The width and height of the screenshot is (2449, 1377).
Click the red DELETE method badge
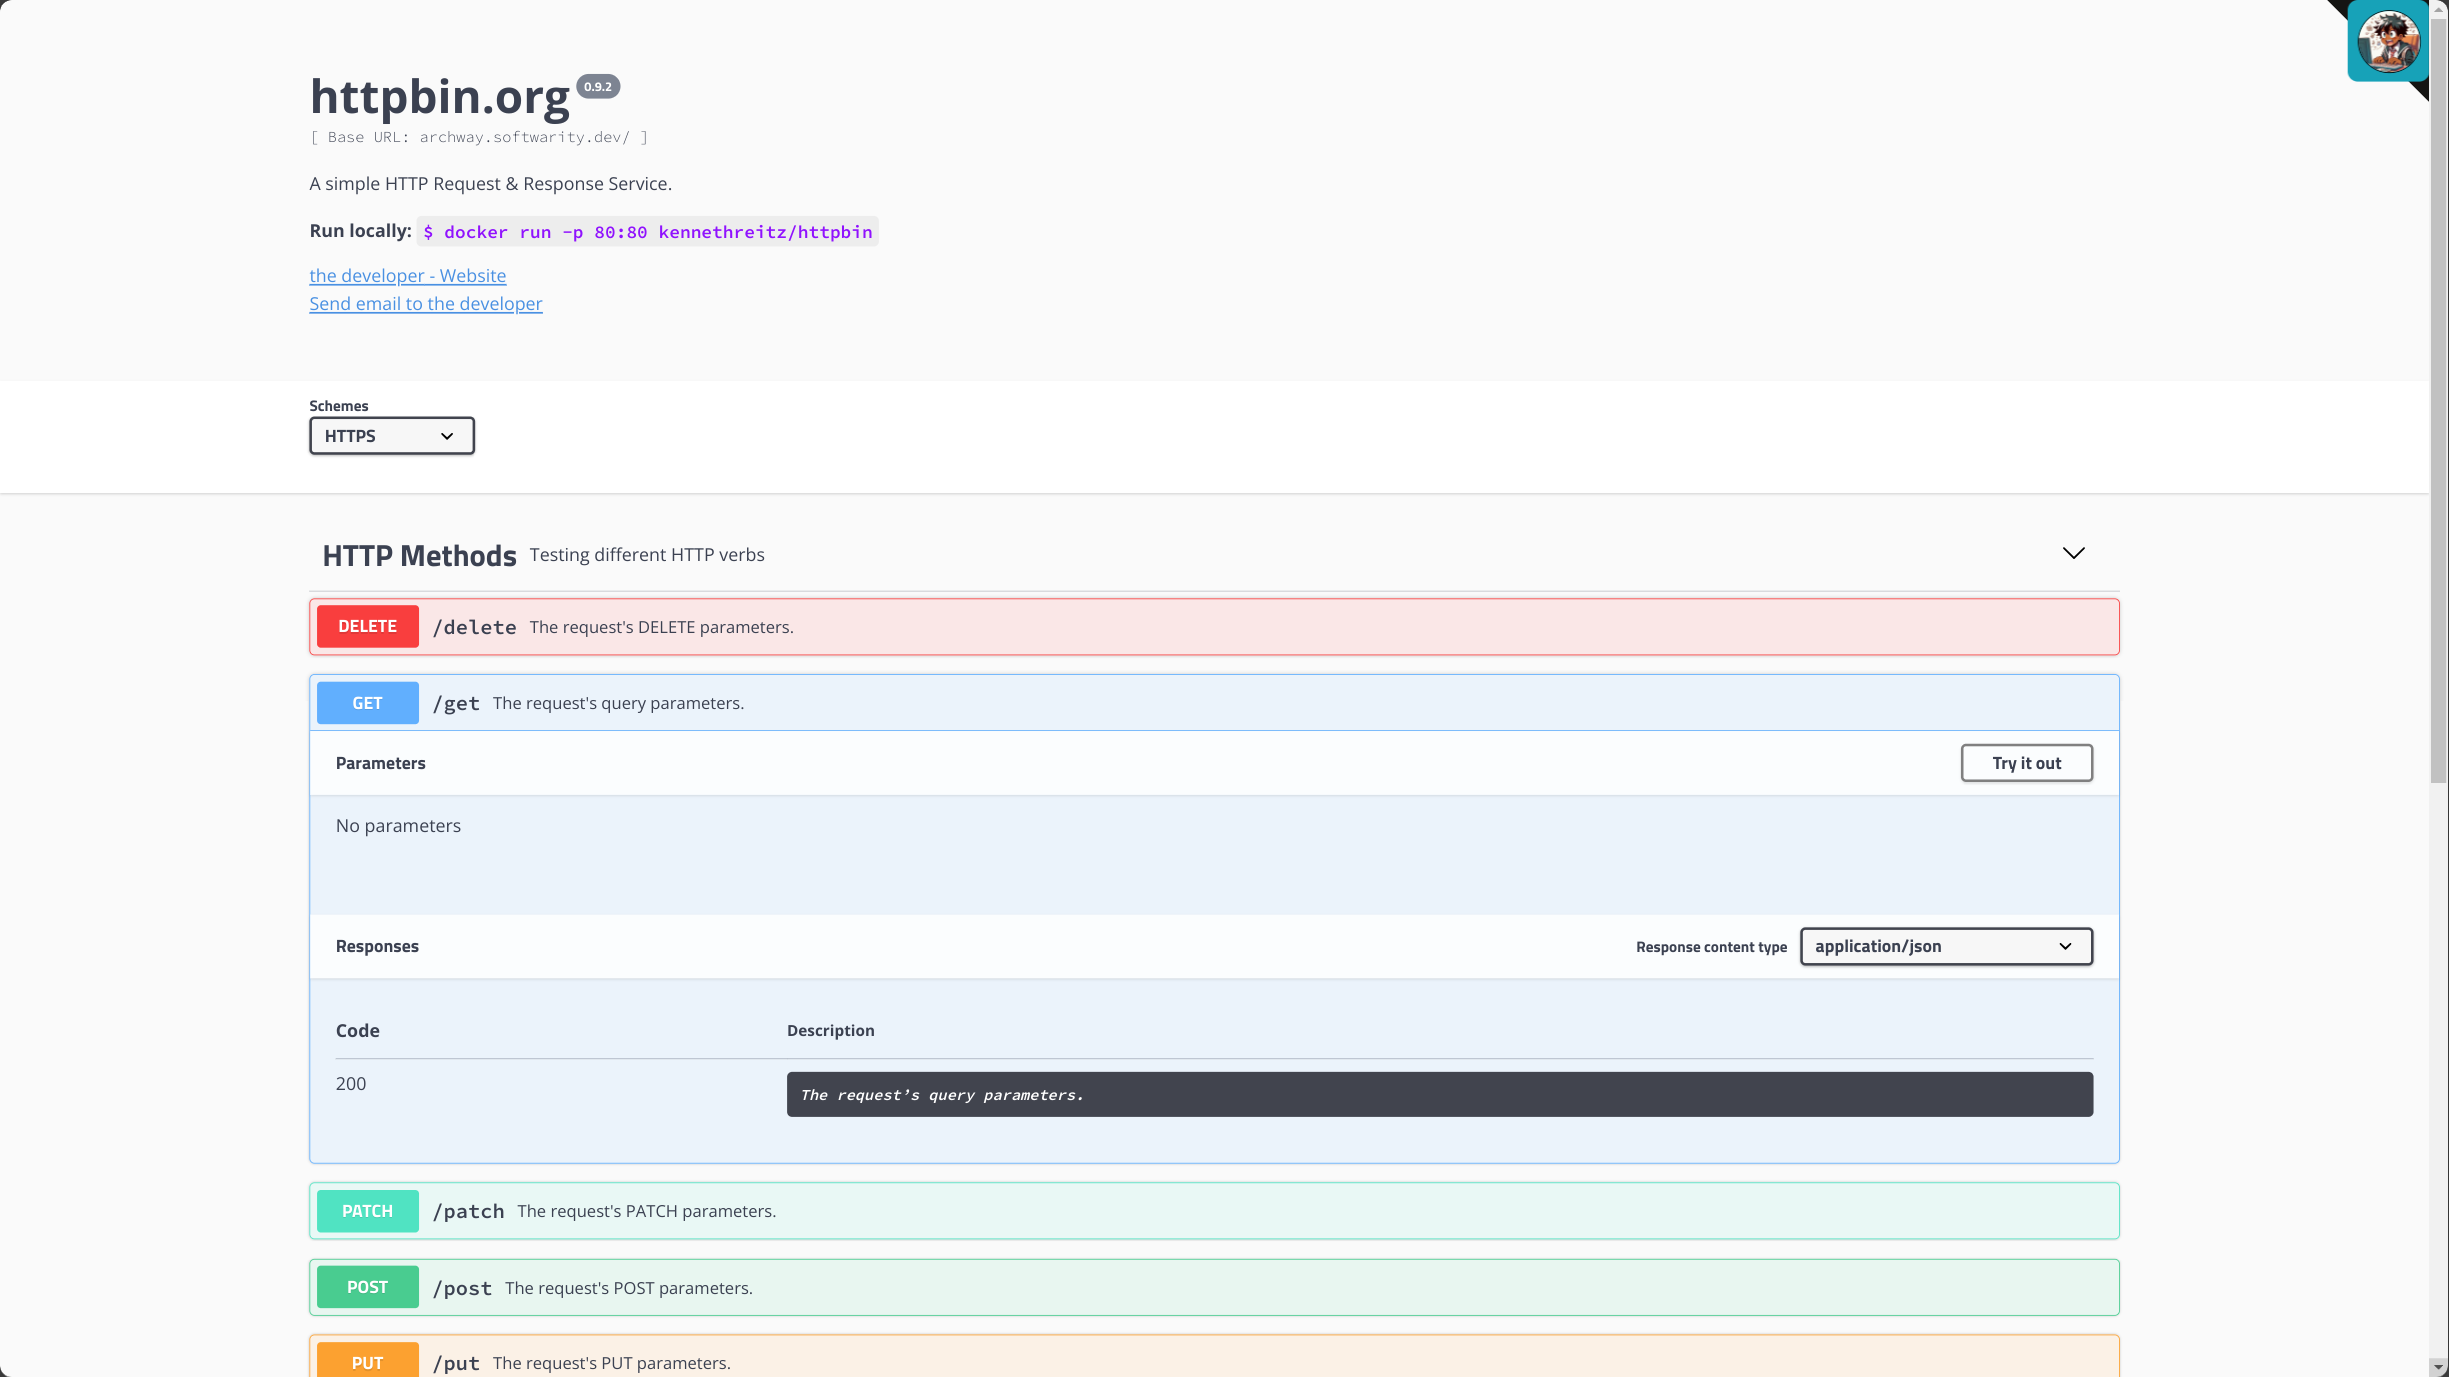coord(367,626)
